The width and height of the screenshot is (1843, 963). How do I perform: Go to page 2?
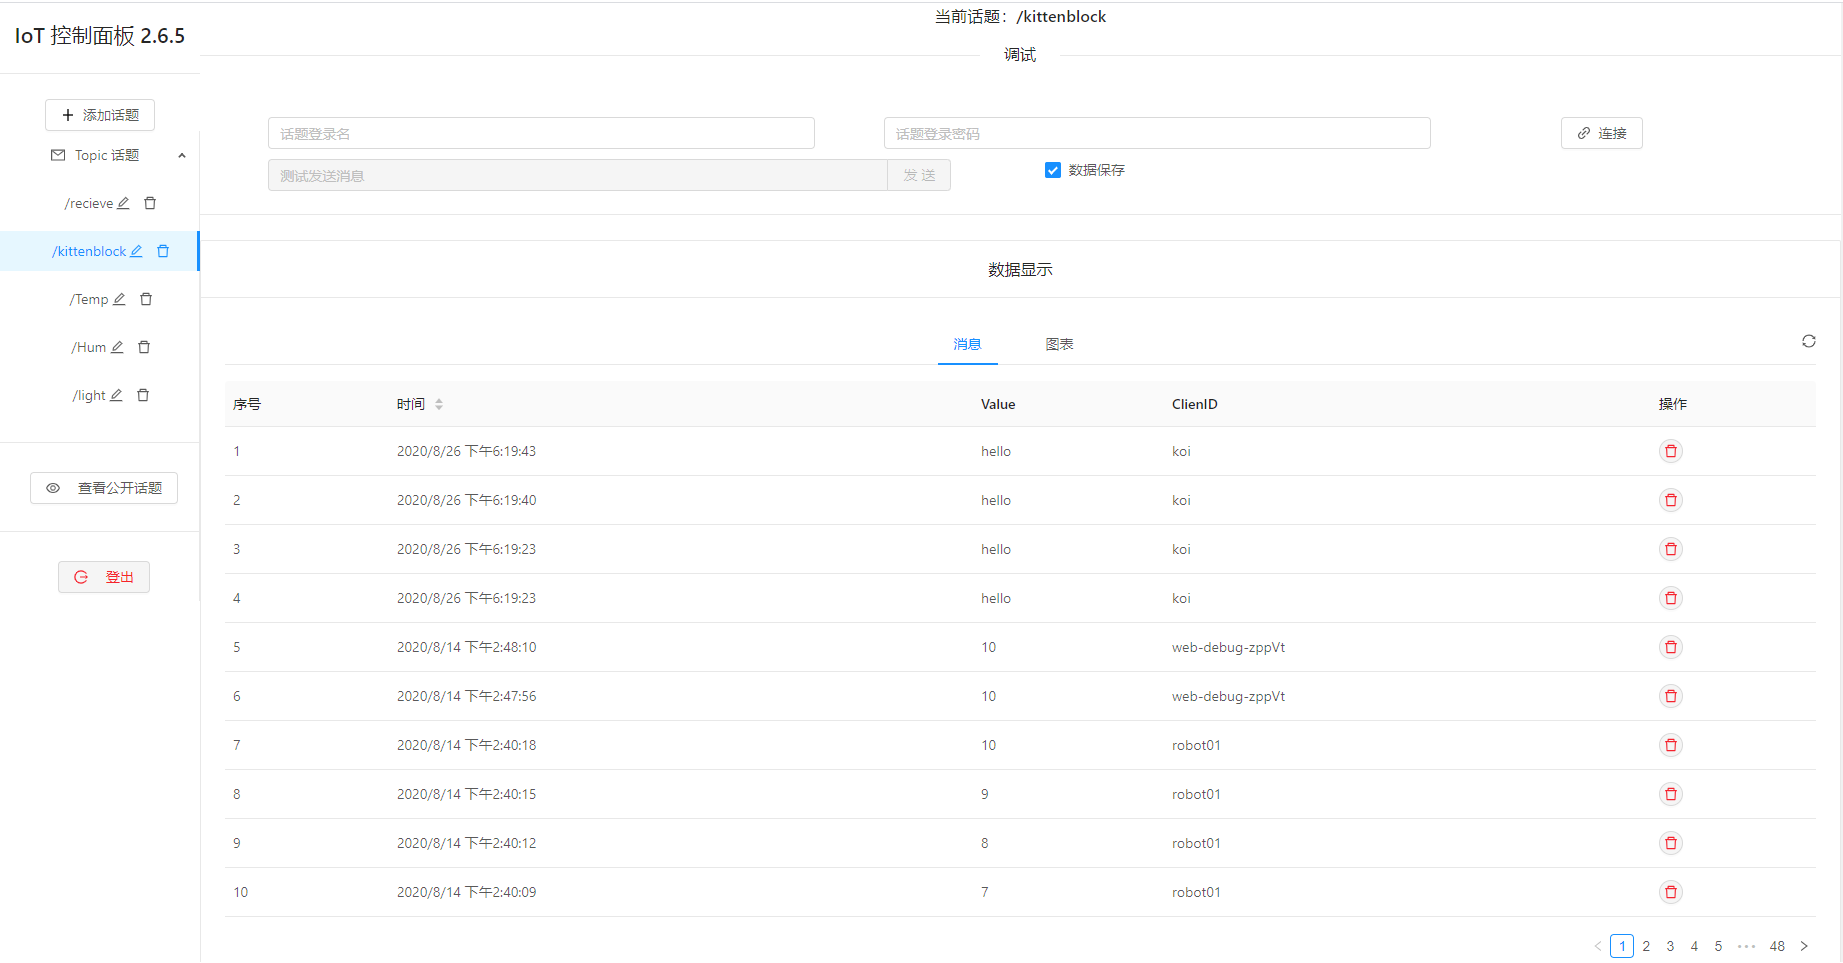1646,946
